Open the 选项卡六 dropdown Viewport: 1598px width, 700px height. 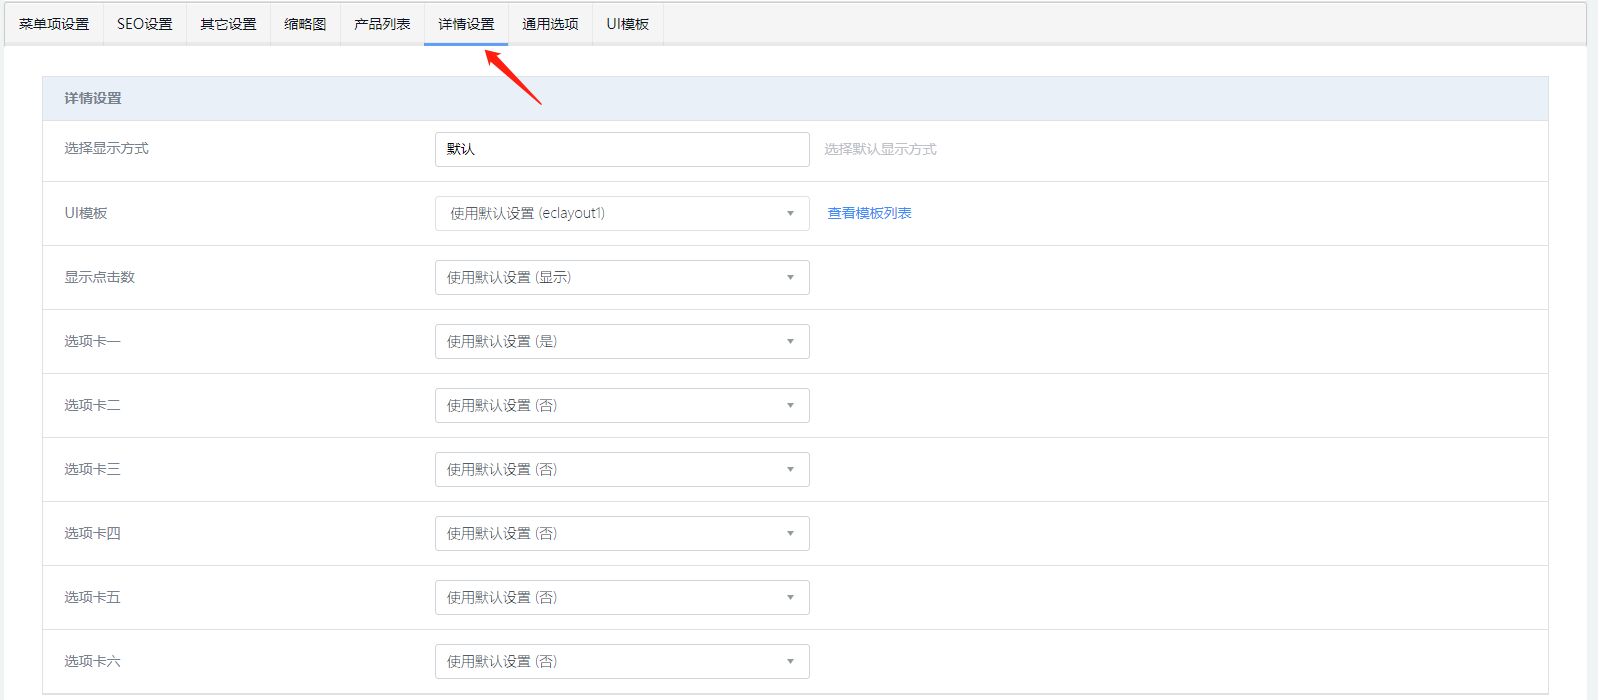pos(621,661)
